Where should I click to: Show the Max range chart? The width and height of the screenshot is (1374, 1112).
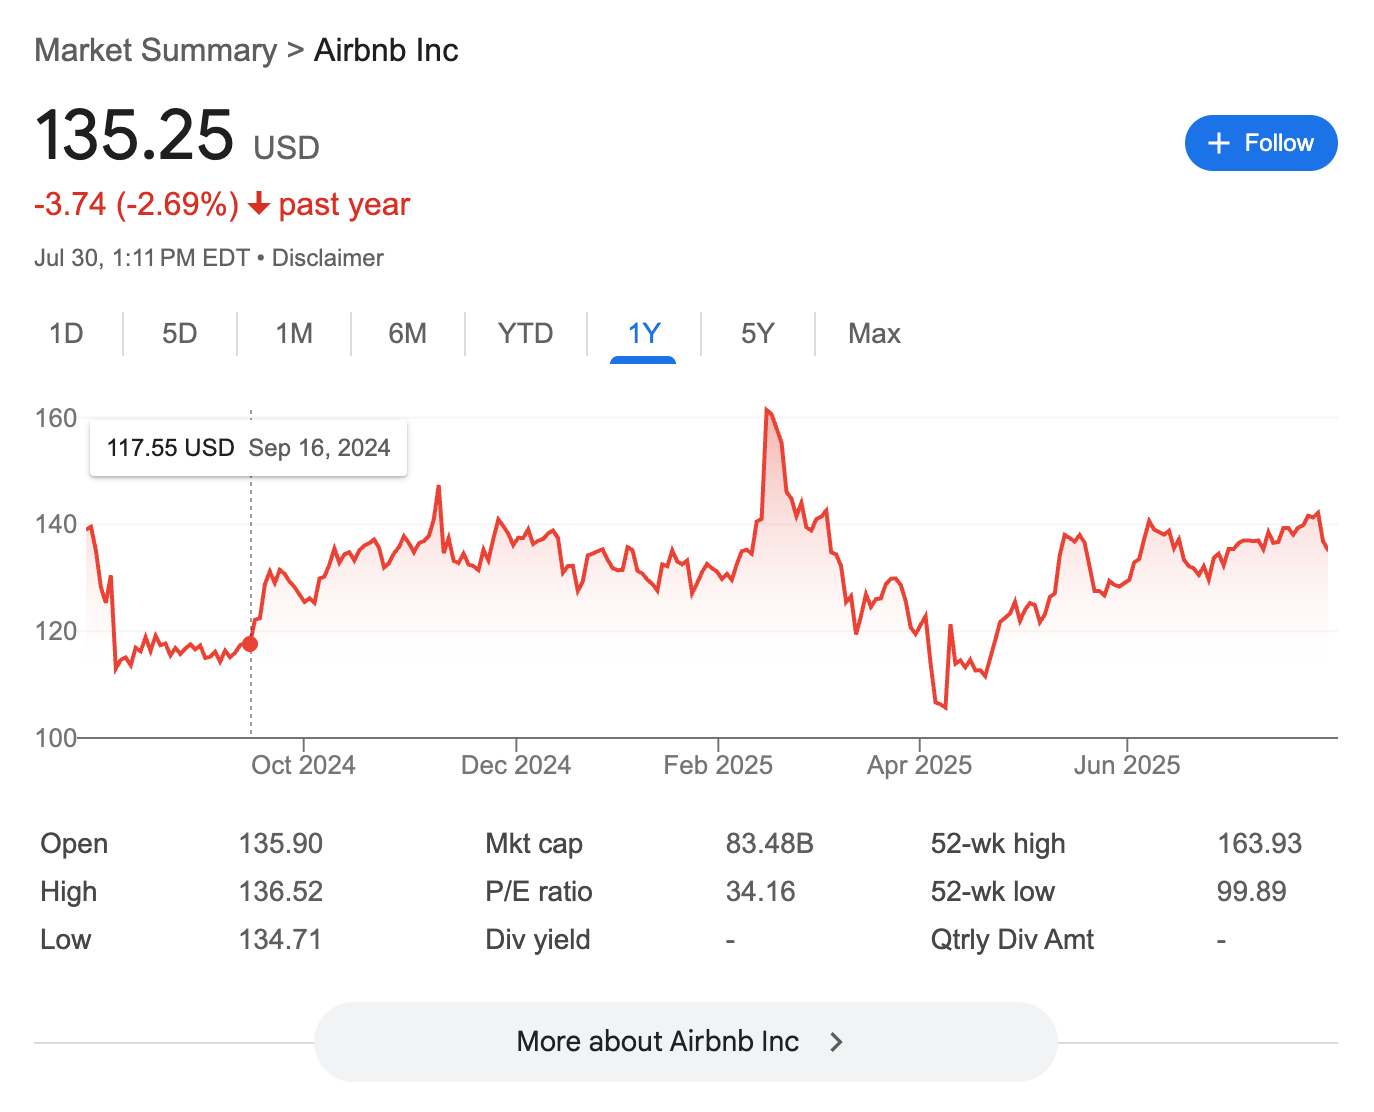[x=874, y=333]
